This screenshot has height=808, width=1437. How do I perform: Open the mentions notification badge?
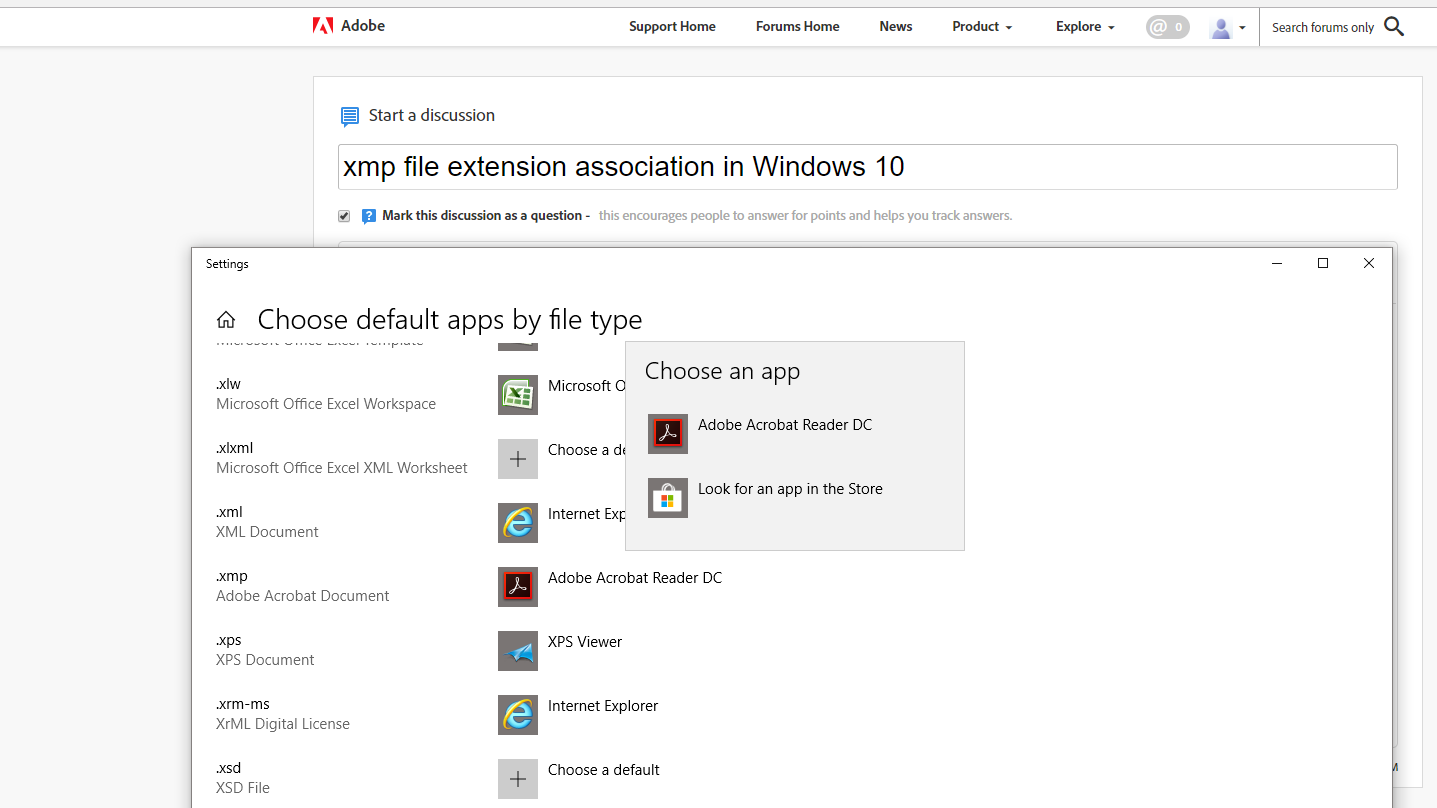1167,27
